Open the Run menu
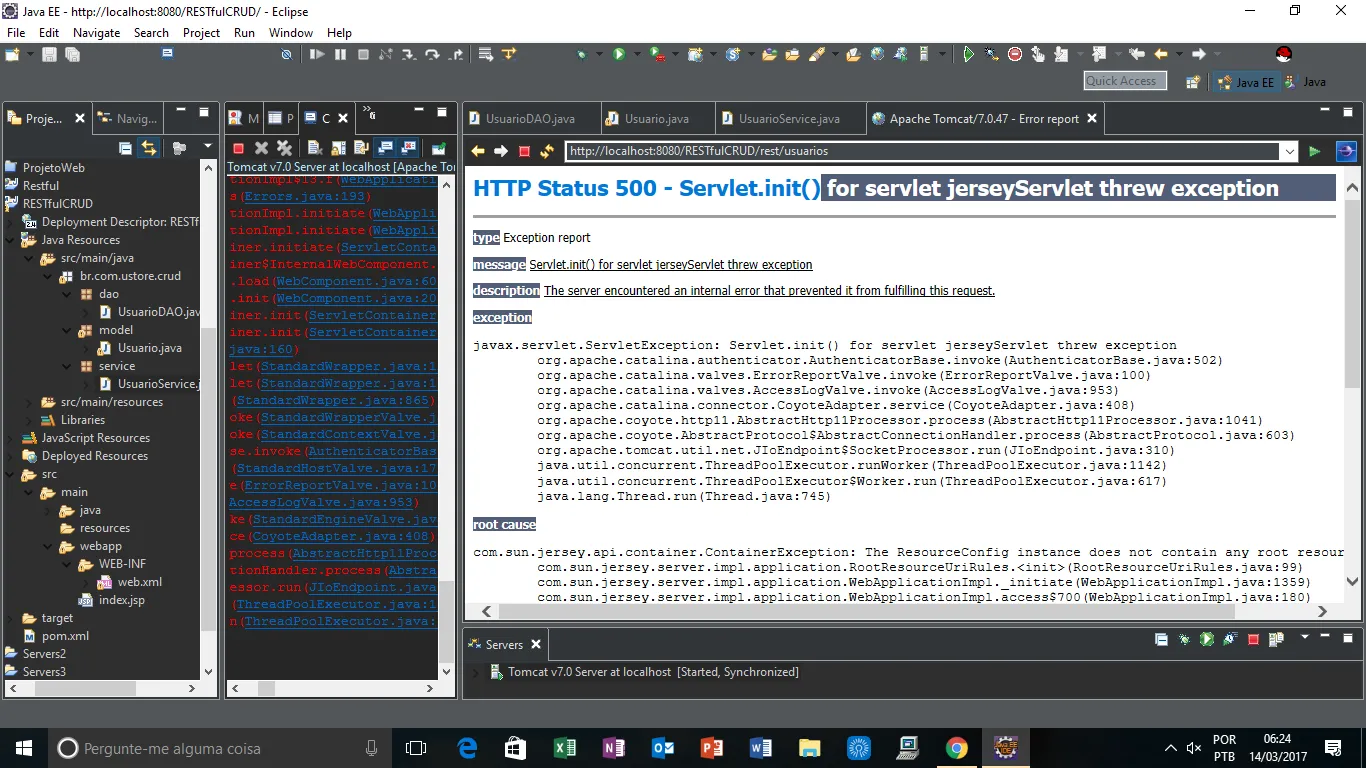1366x768 pixels. click(244, 32)
